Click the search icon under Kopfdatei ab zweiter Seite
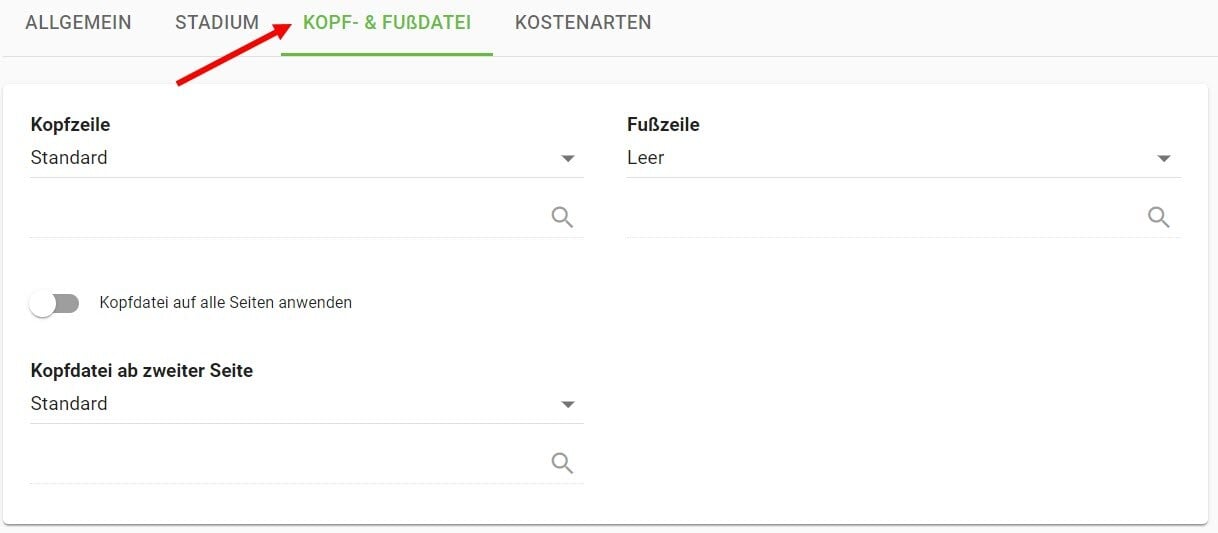Screen dimensions: 1218x533 coord(562,462)
